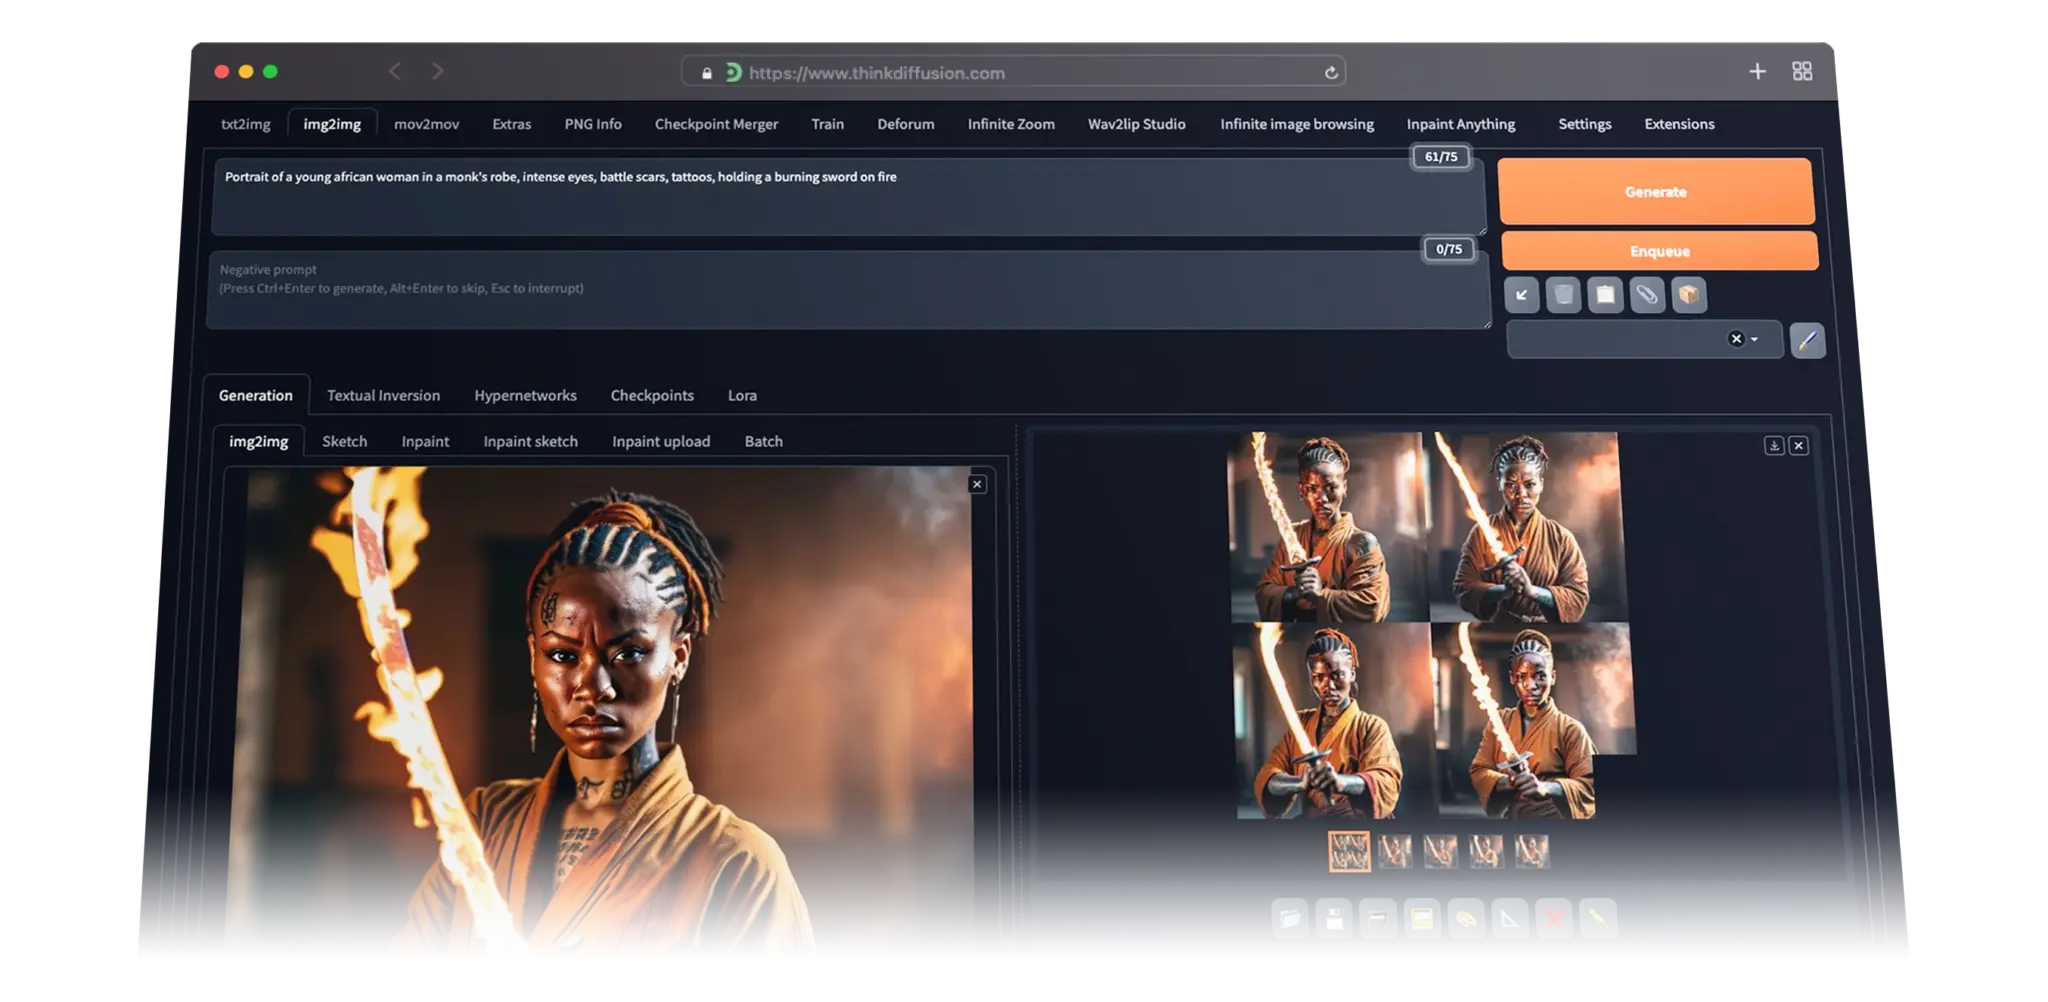The width and height of the screenshot is (2048, 1002).
Task: Open the Extensions tab
Action: coord(1680,124)
